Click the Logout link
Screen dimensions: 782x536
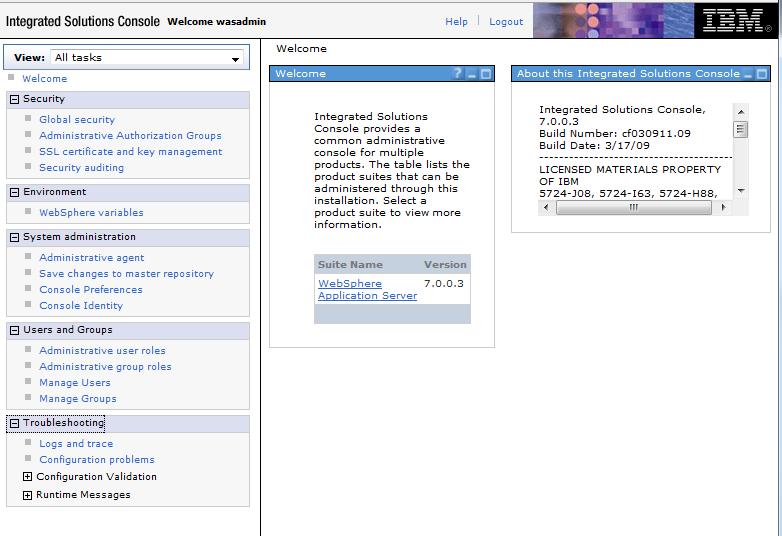point(506,21)
